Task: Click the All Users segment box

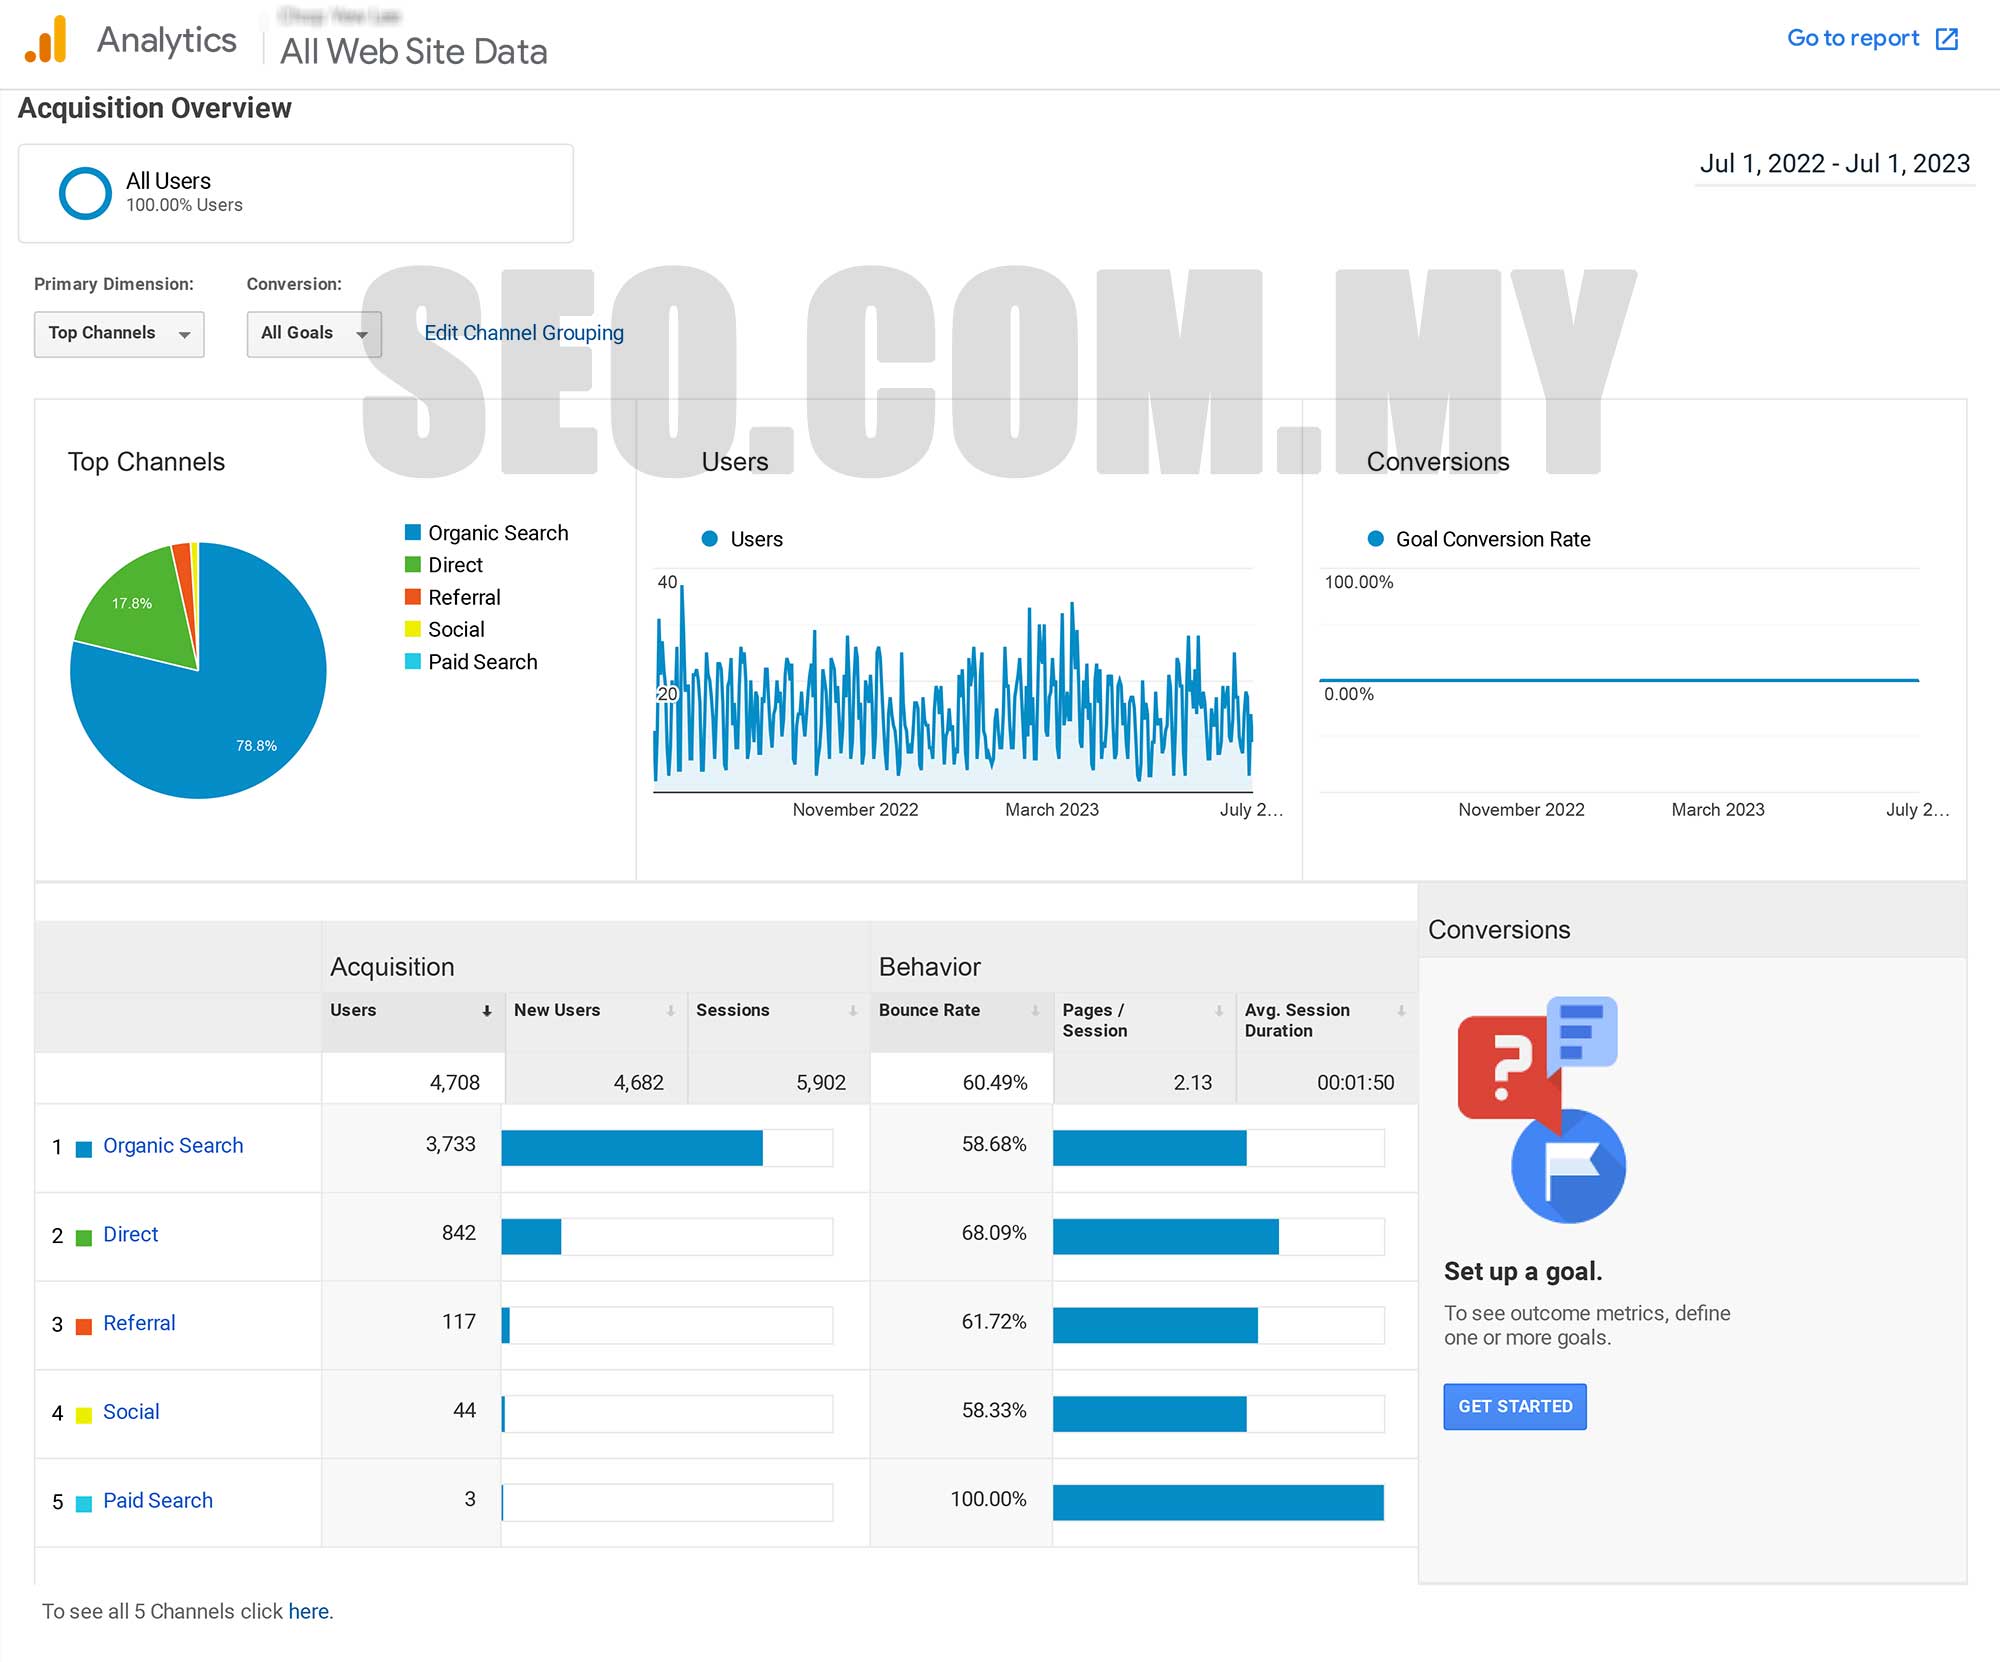Action: click(x=296, y=193)
